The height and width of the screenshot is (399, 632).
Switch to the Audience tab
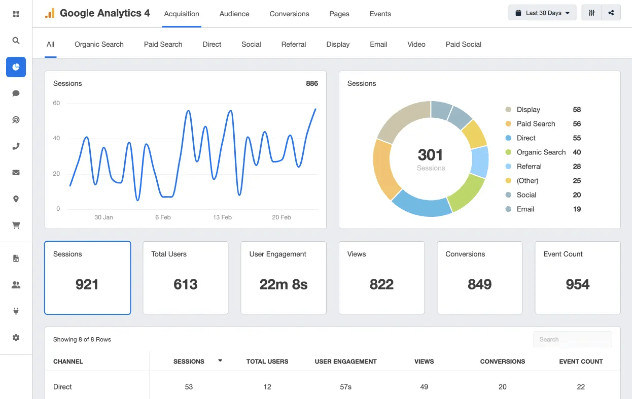[x=234, y=14]
